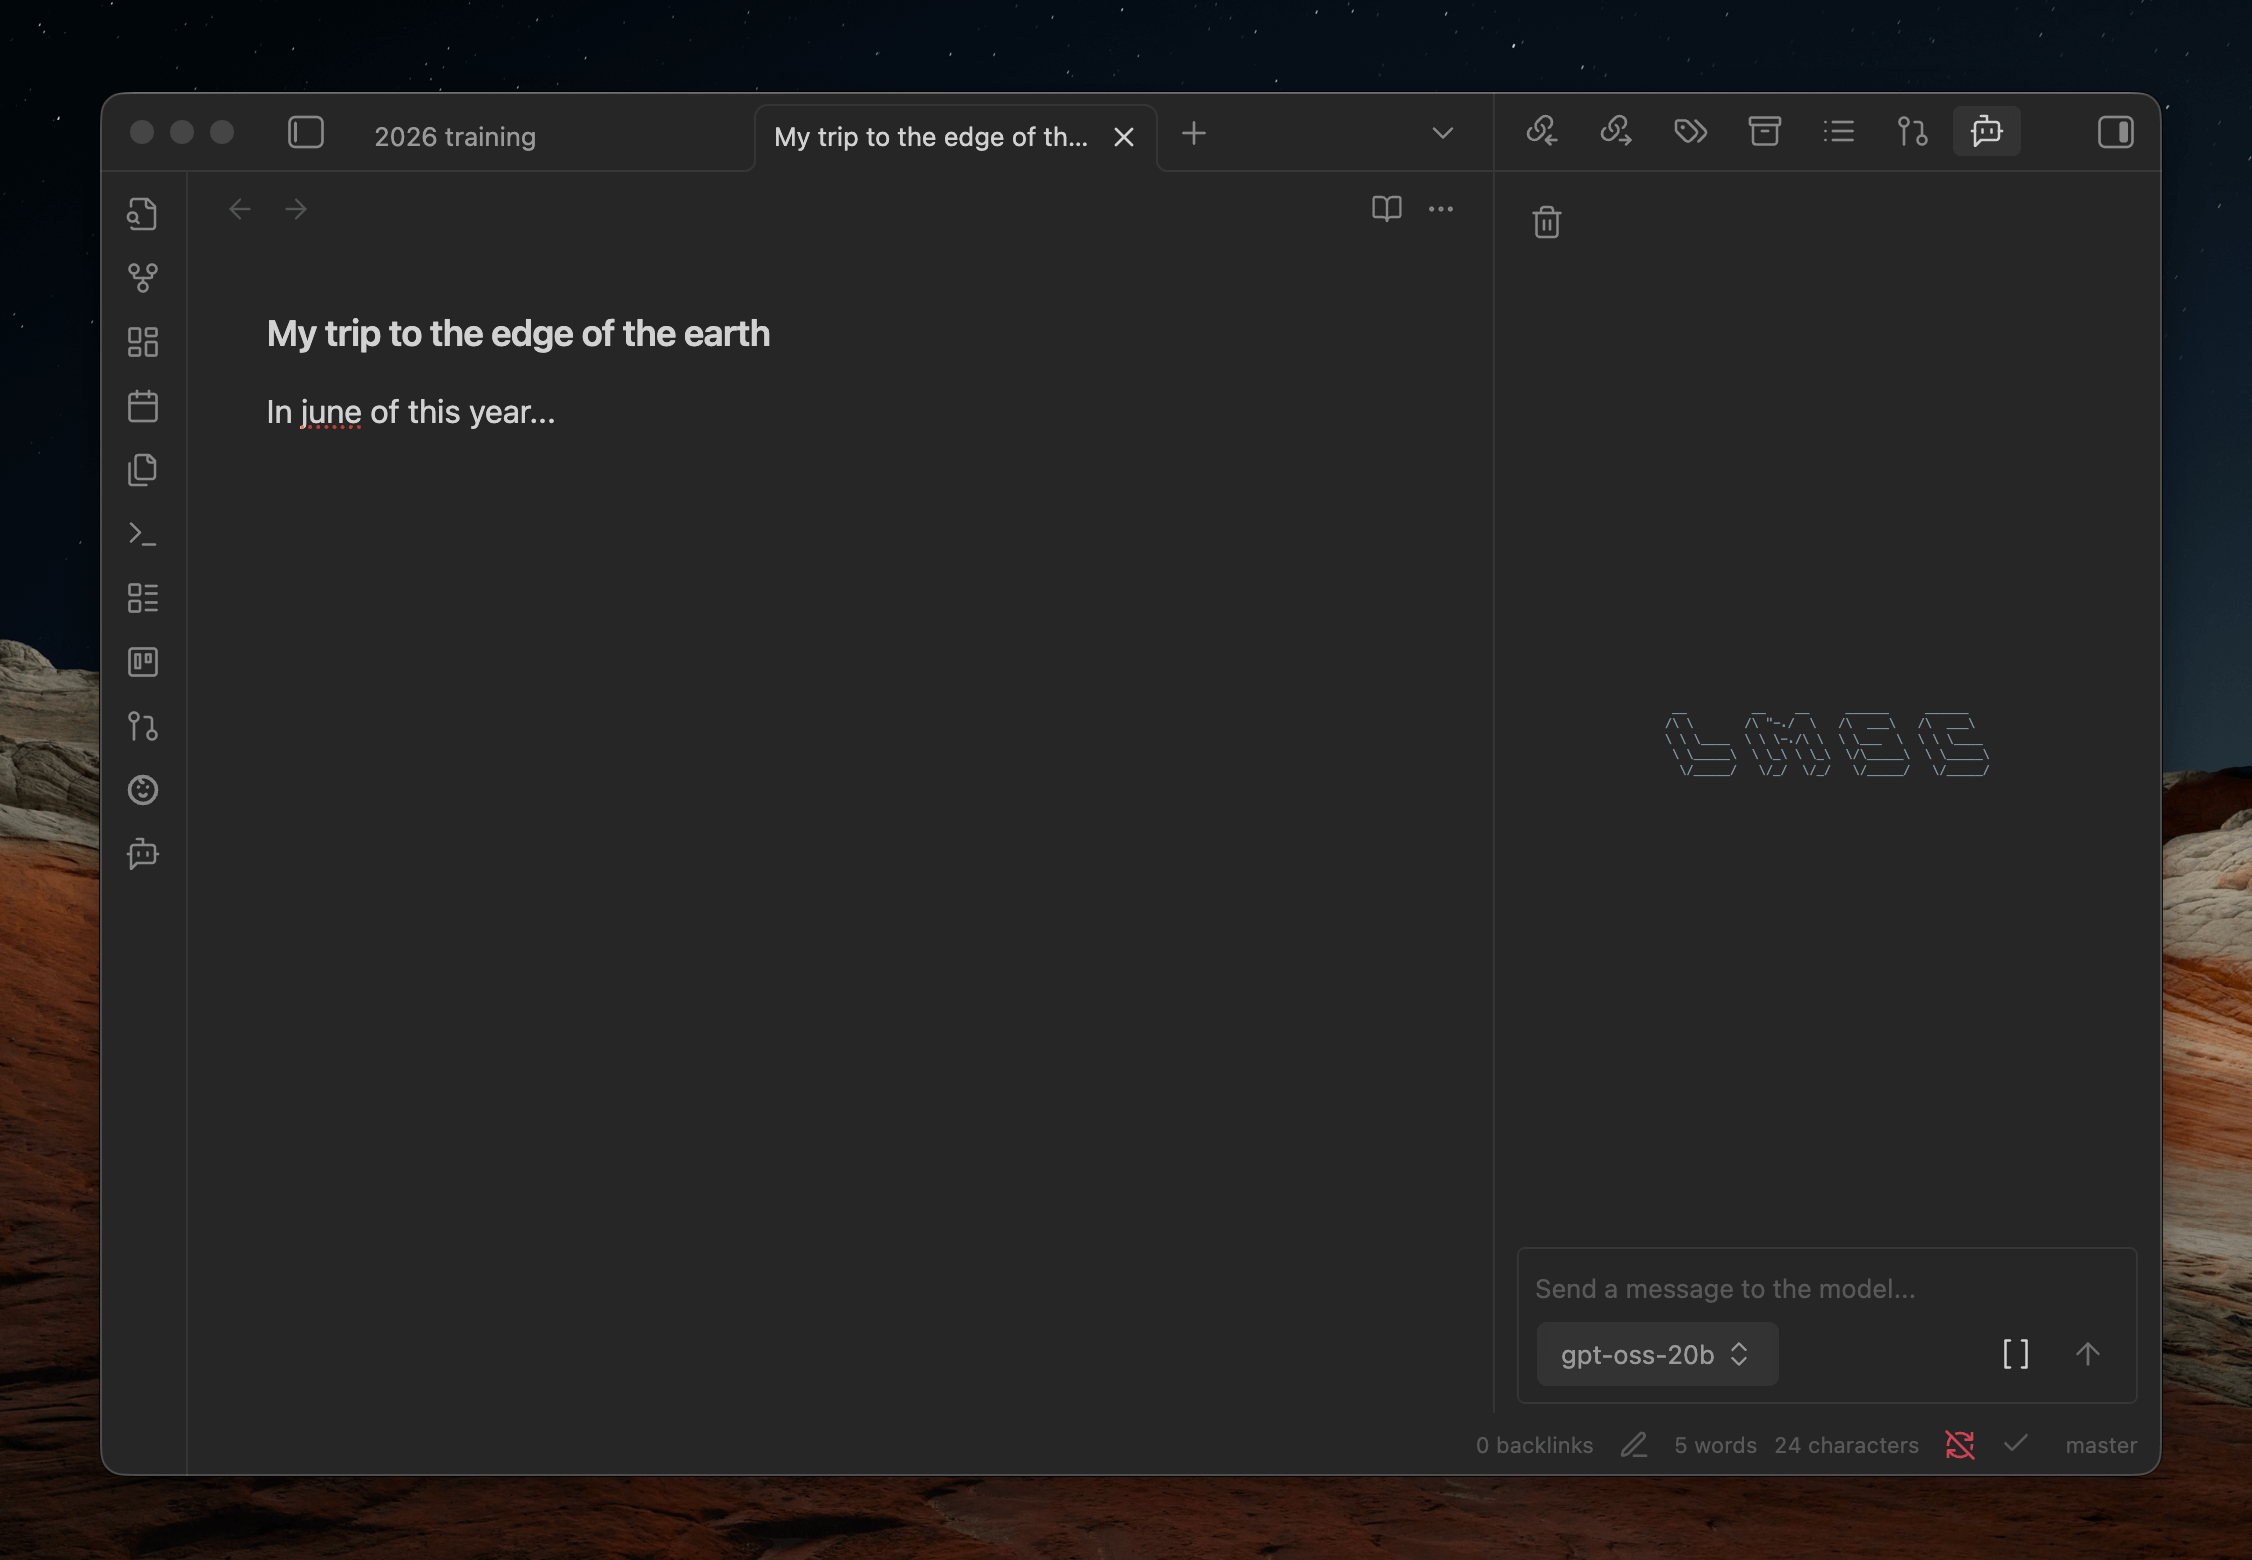Open command palette terminal icon
The height and width of the screenshot is (1560, 2252).
143,534
